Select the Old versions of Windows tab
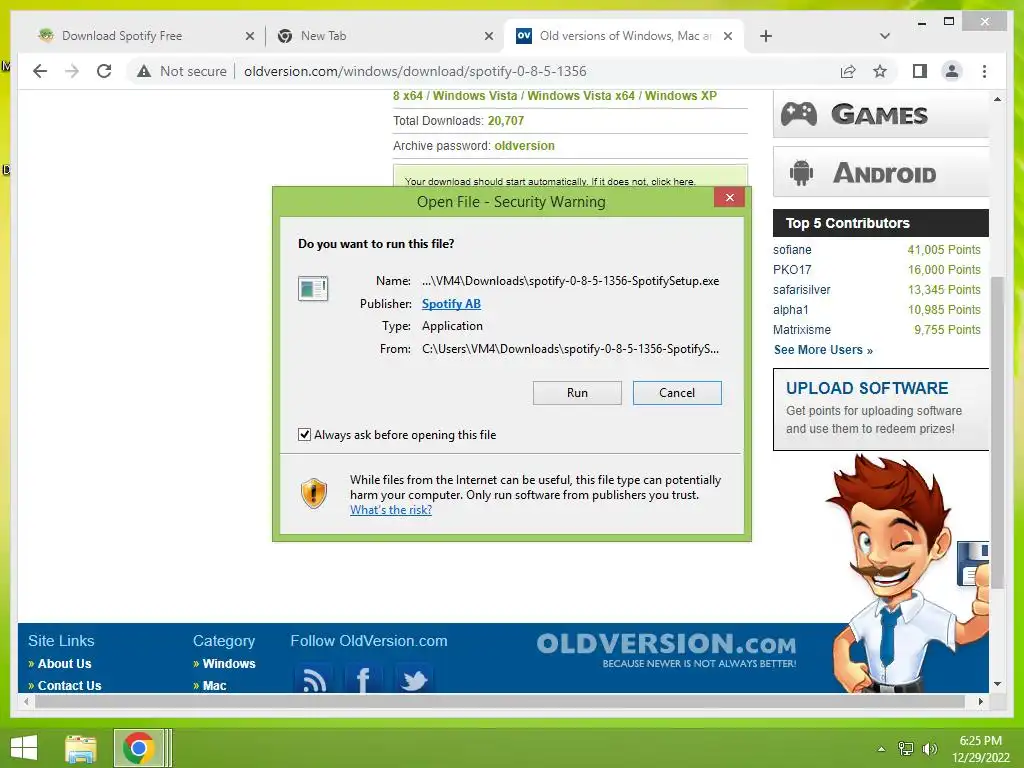The image size is (1024, 768). 624,36
